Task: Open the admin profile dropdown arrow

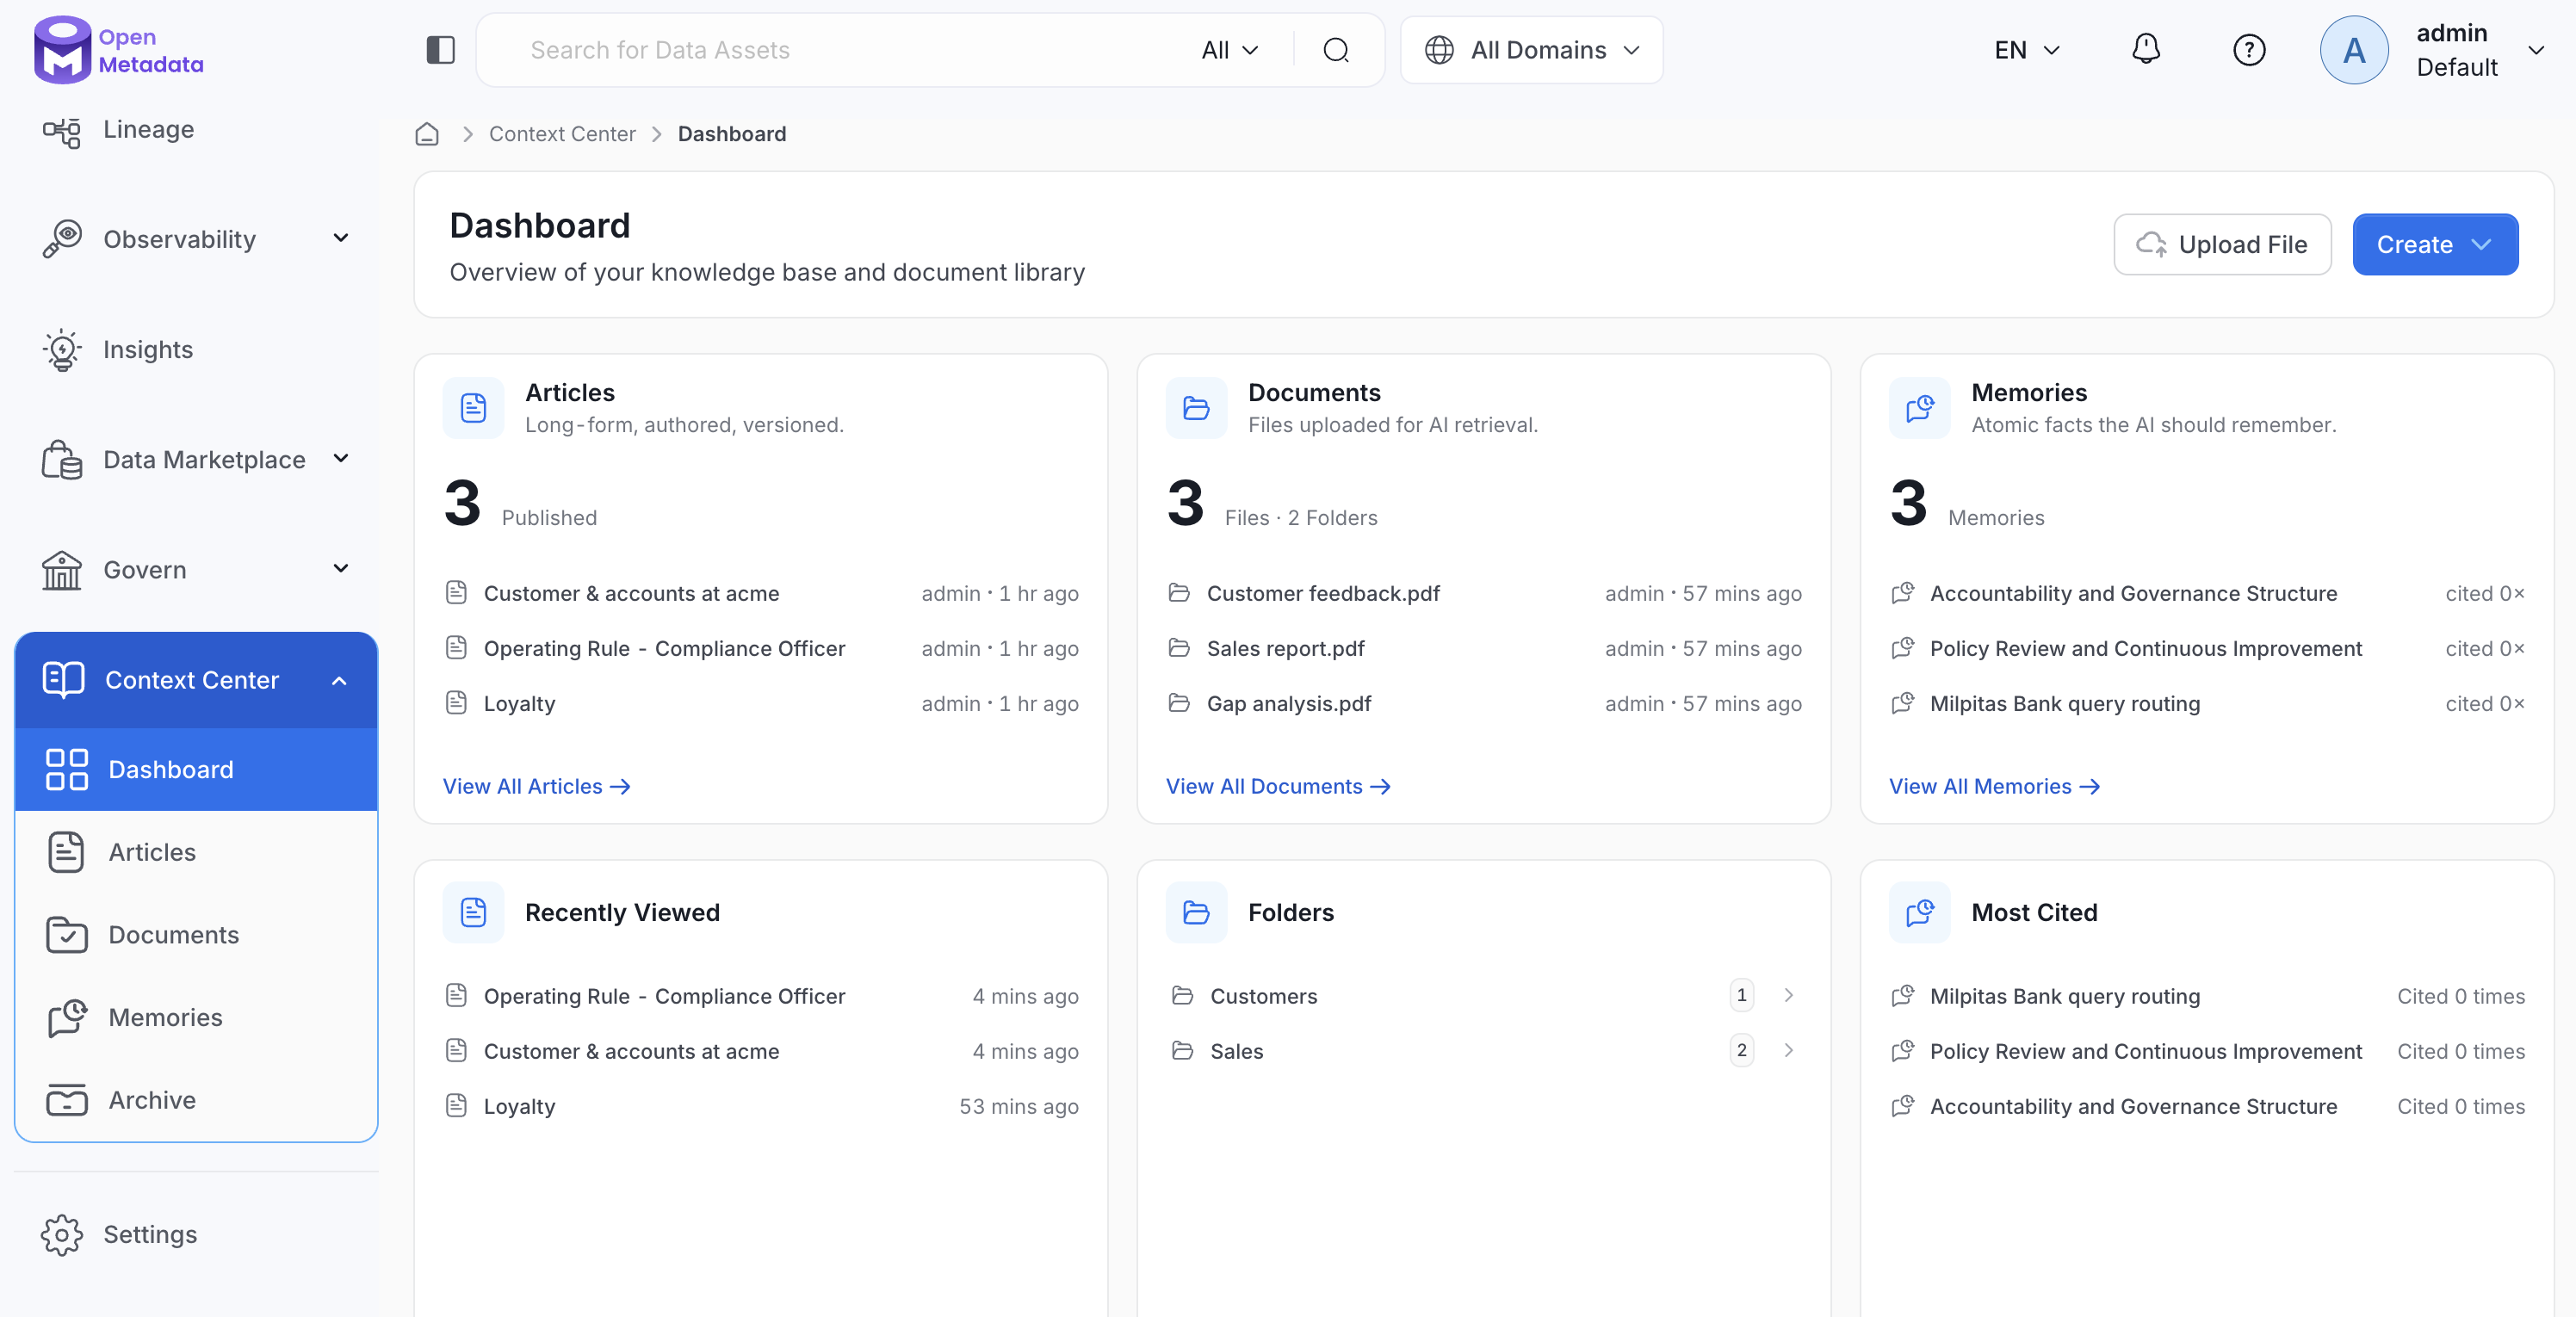Action: tap(2535, 50)
